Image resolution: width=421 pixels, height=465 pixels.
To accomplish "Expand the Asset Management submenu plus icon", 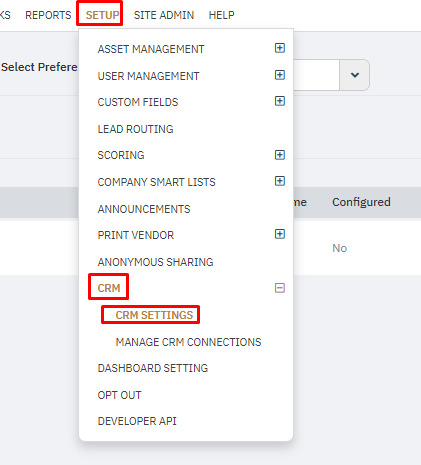I will tap(280, 48).
